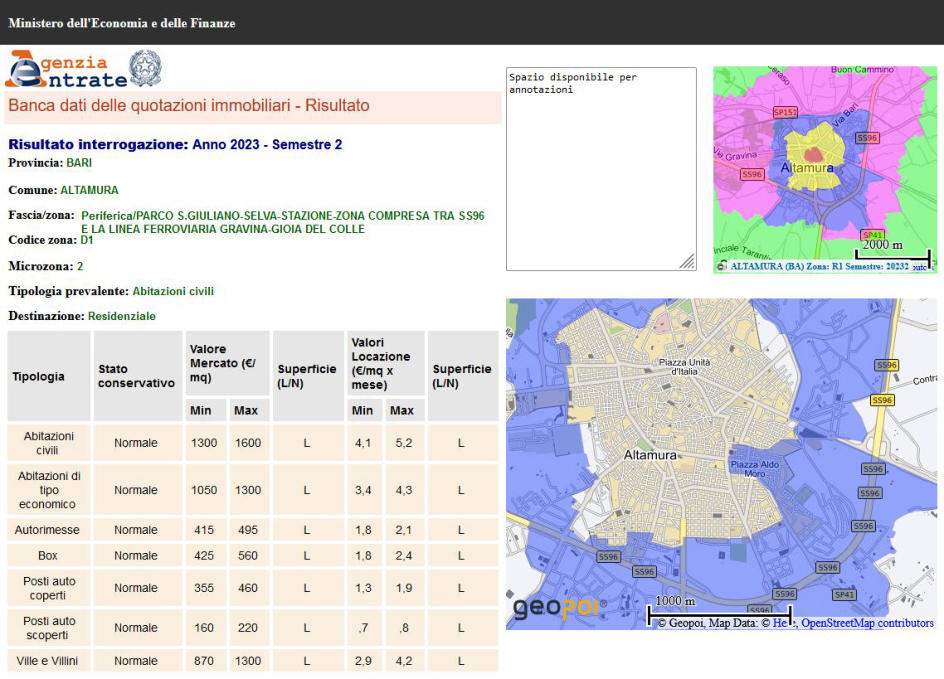Click the Altamura label on the large map

click(x=650, y=454)
